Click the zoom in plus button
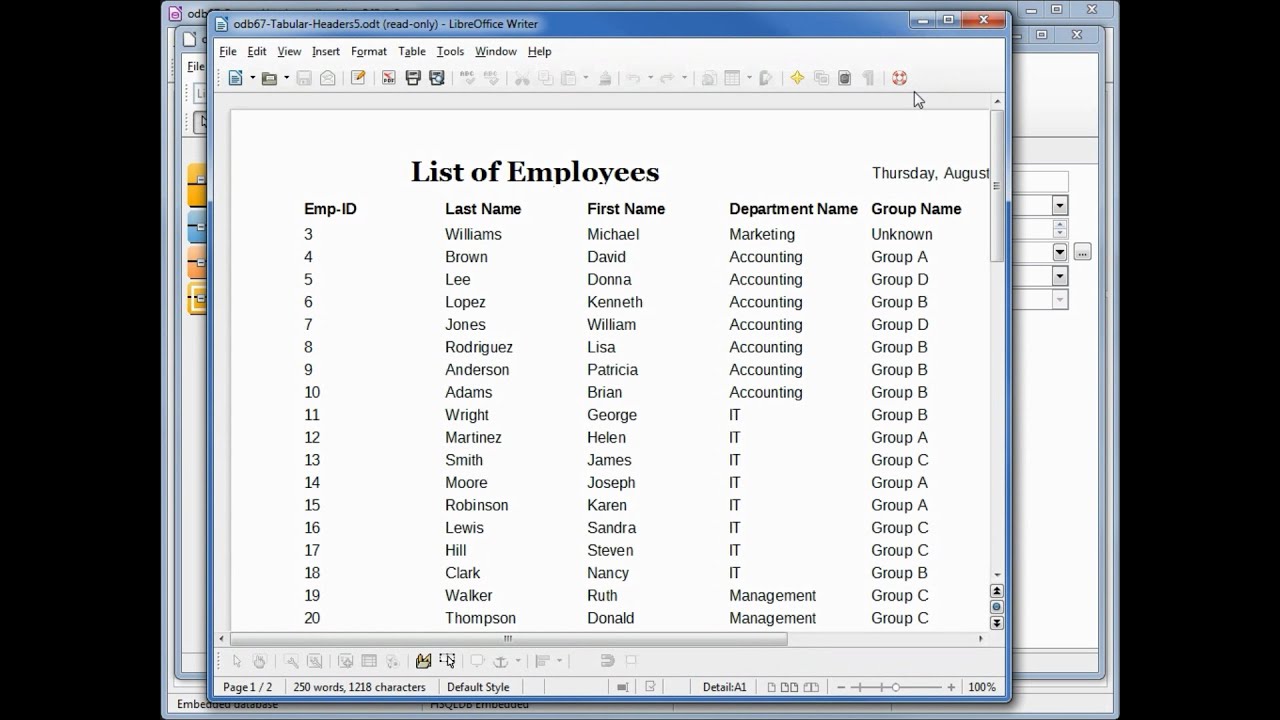Image resolution: width=1280 pixels, height=720 pixels. click(951, 687)
